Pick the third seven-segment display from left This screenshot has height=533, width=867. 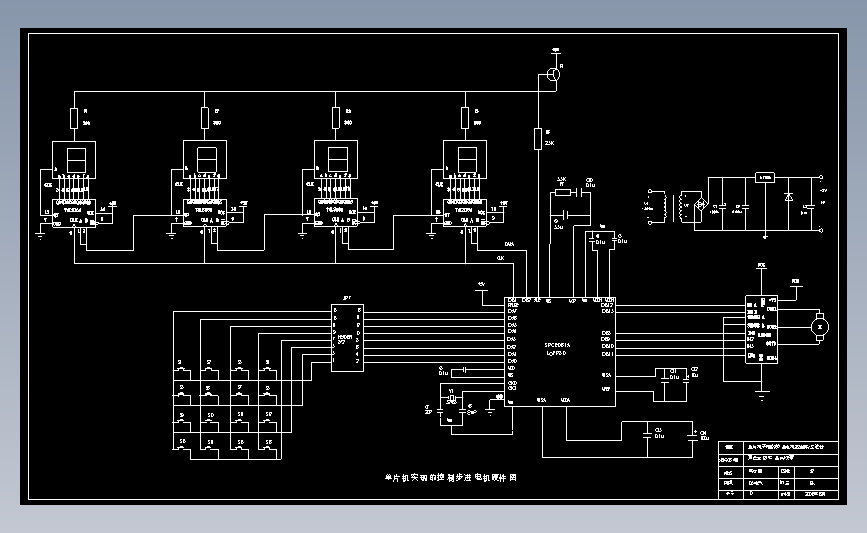tap(336, 159)
